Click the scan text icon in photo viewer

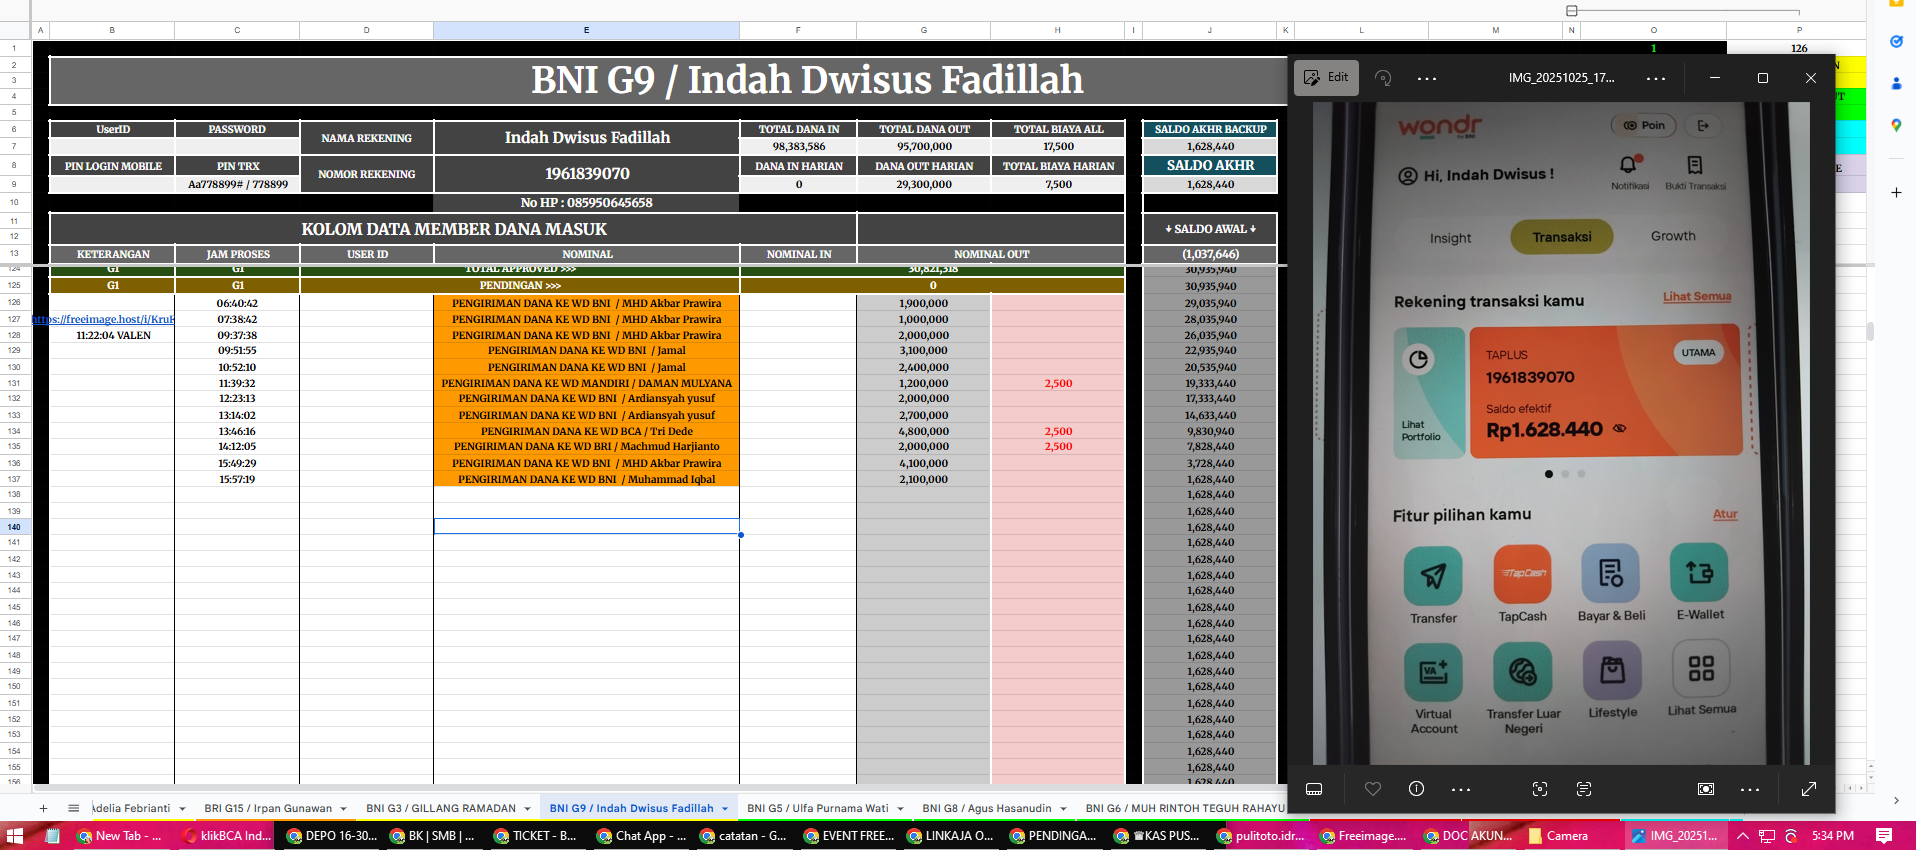point(1584,789)
